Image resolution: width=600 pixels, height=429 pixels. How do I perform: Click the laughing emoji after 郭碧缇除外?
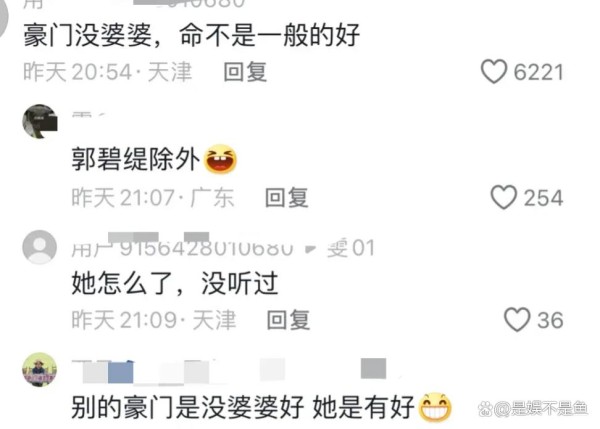click(x=220, y=159)
